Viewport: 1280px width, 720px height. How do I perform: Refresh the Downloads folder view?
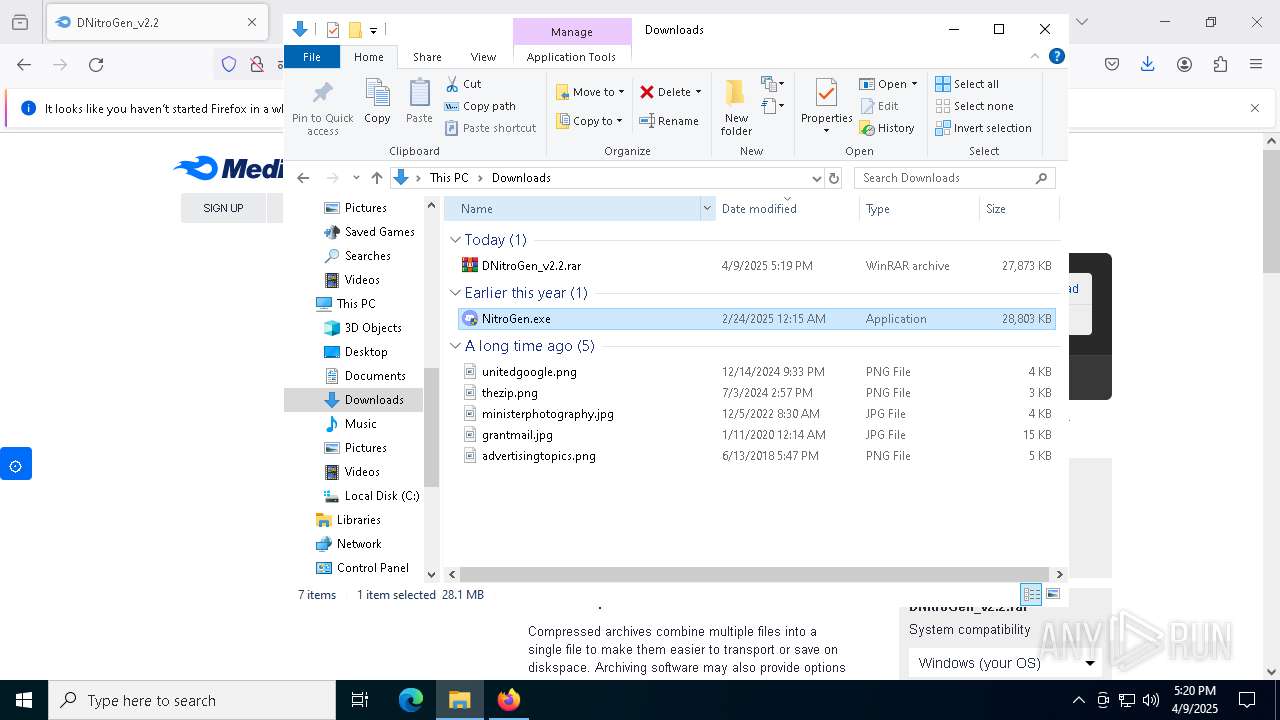pos(834,178)
